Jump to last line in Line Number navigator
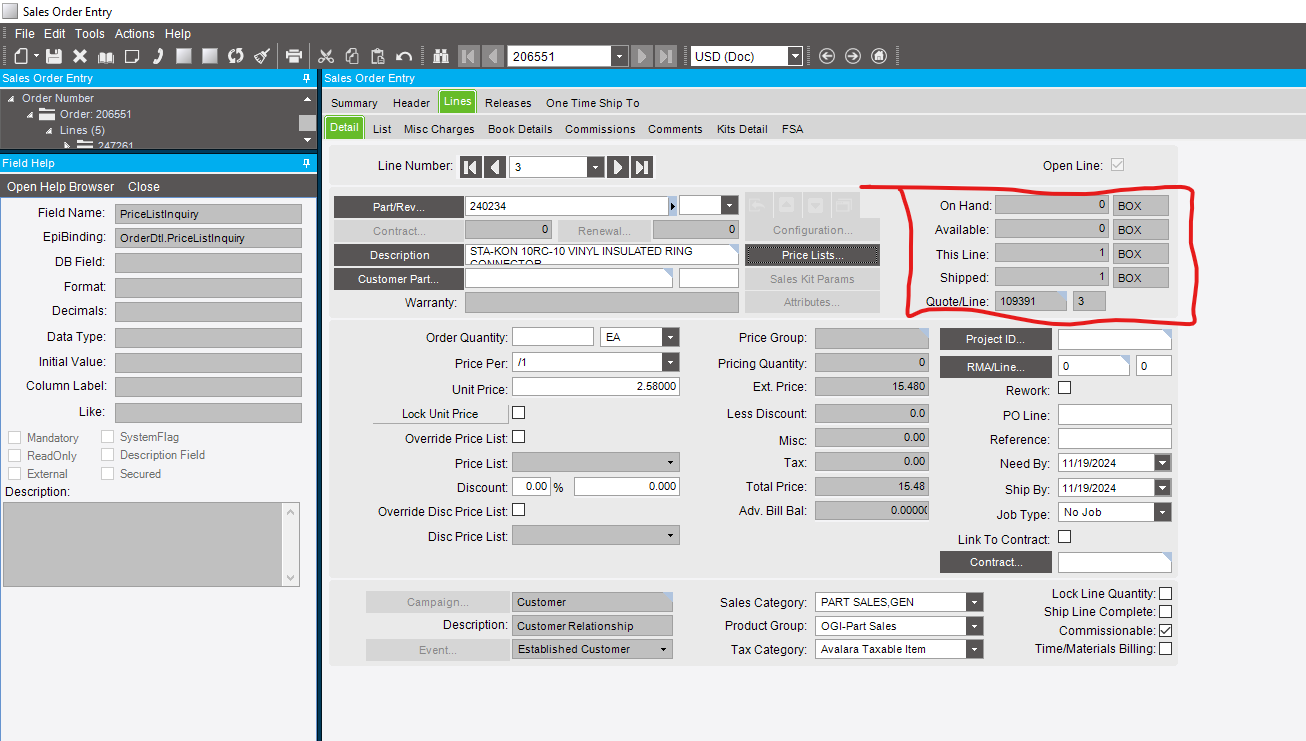1306x741 pixels. coord(643,167)
